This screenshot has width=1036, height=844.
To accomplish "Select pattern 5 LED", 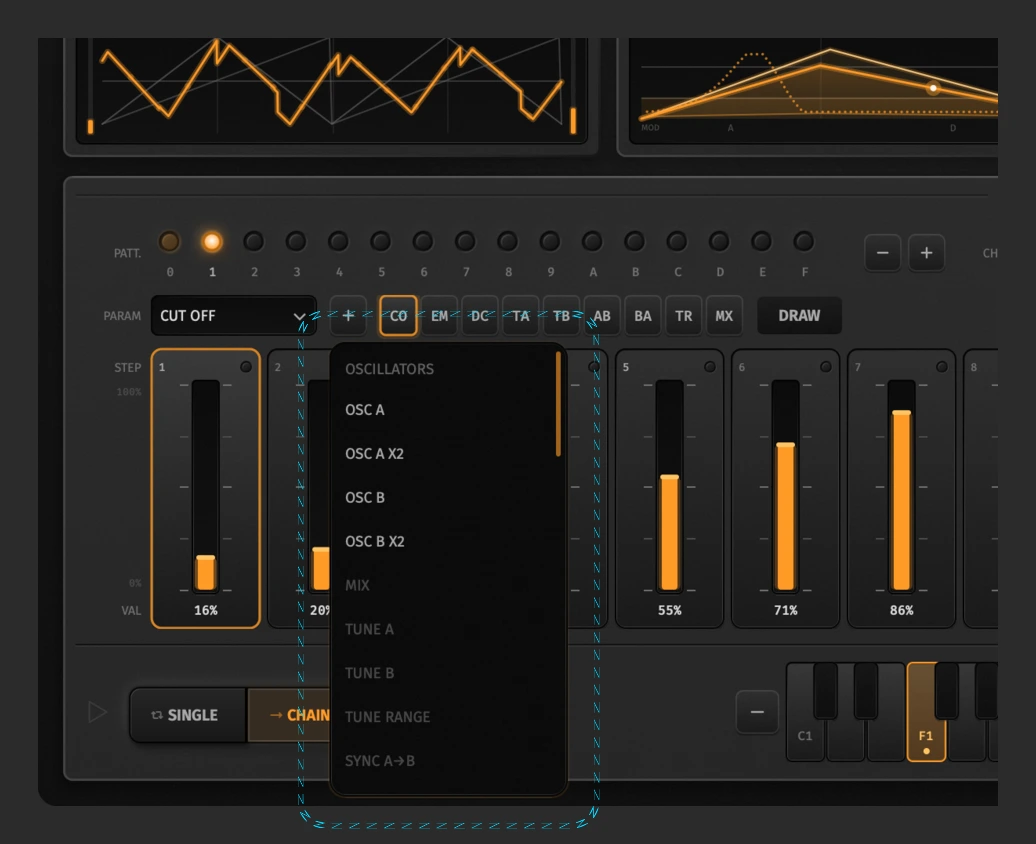I will [381, 241].
